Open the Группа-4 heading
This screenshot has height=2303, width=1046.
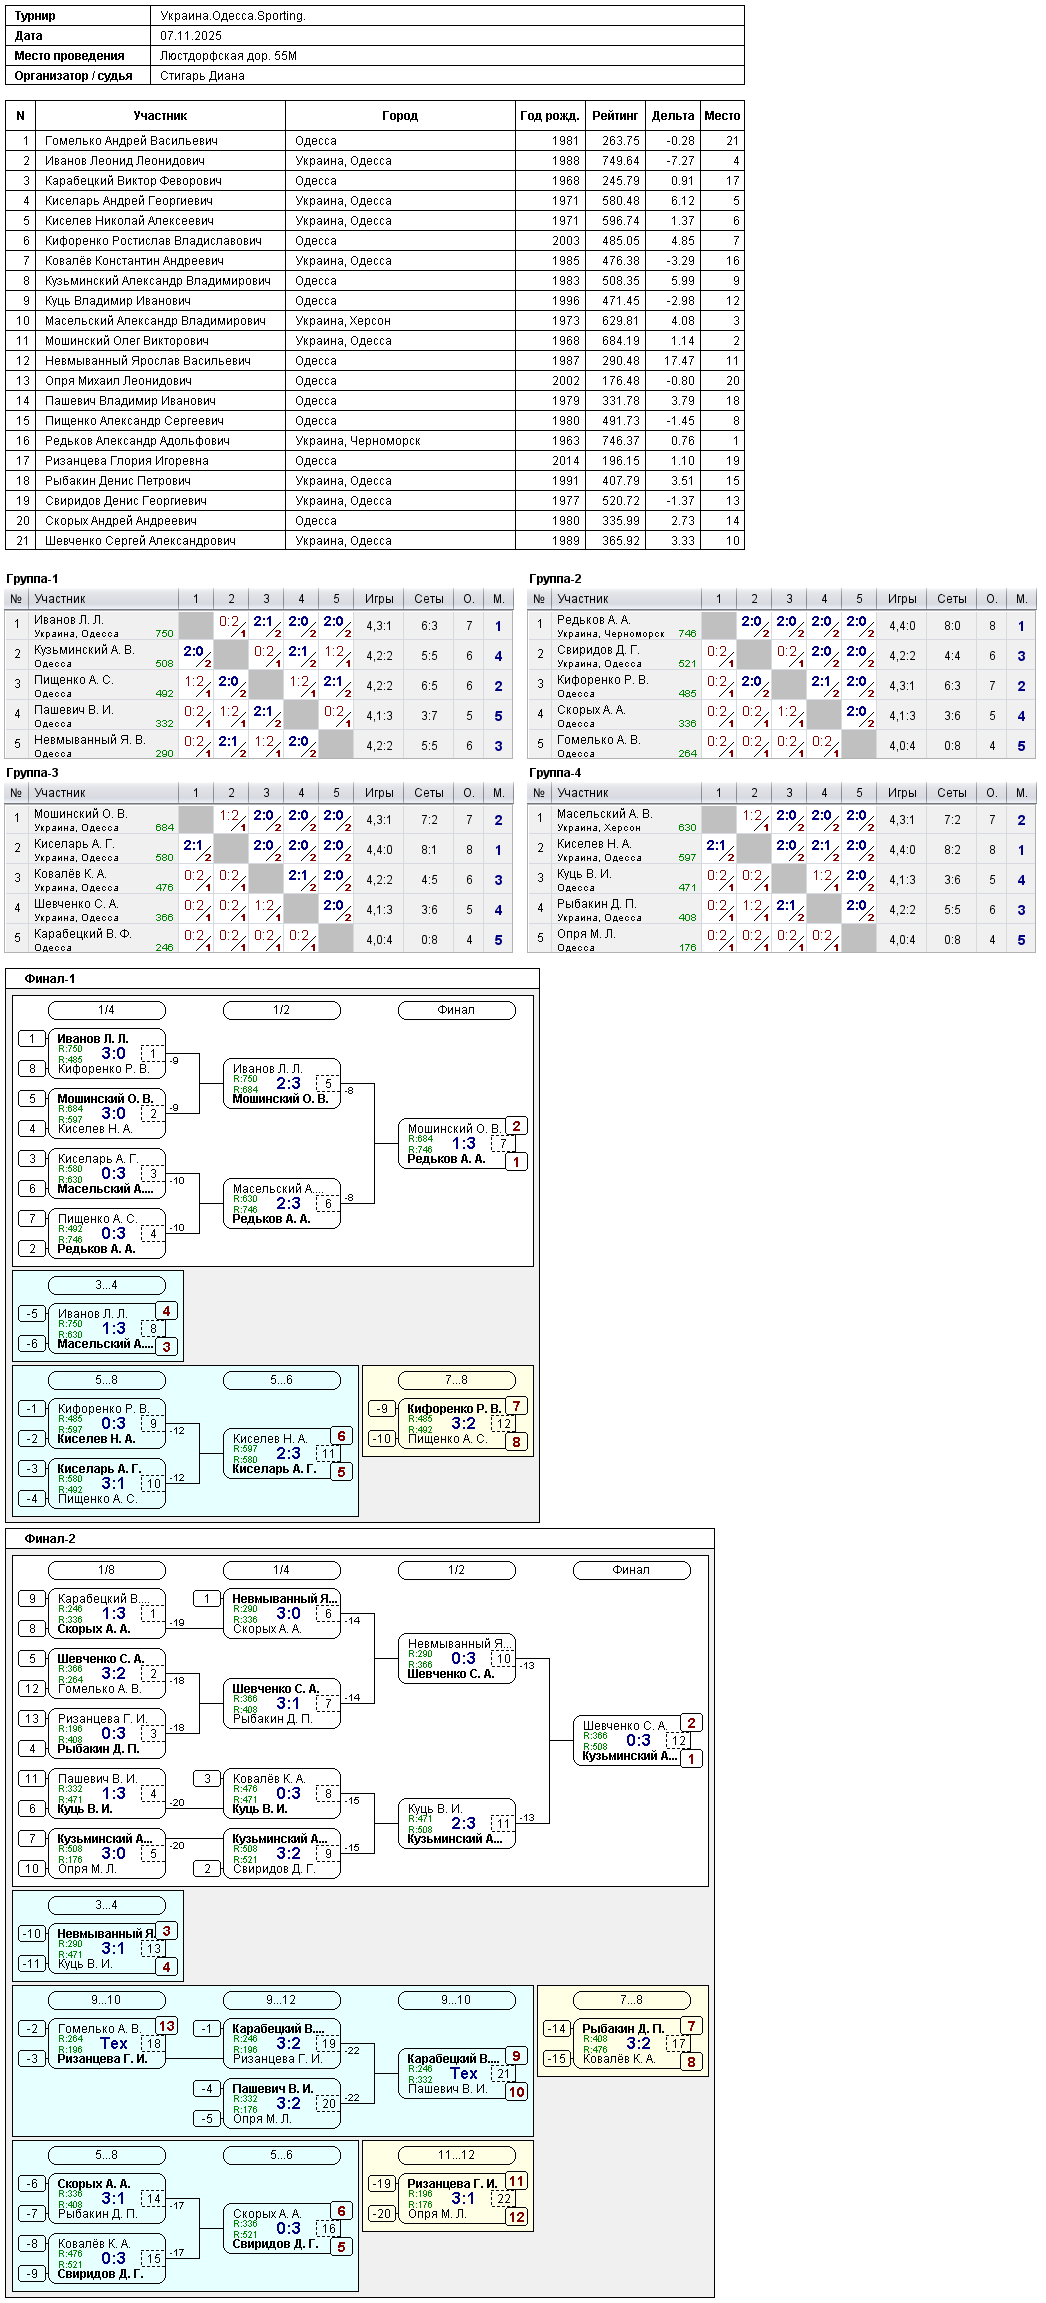pyautogui.click(x=555, y=773)
